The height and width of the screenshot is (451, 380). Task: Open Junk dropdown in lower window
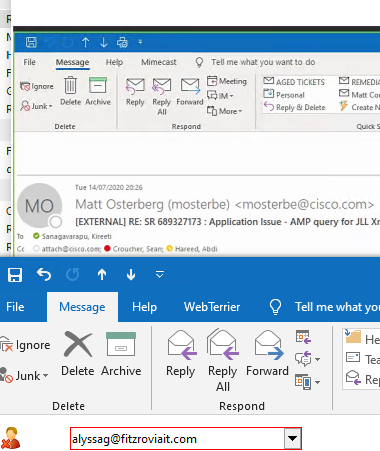[25, 375]
